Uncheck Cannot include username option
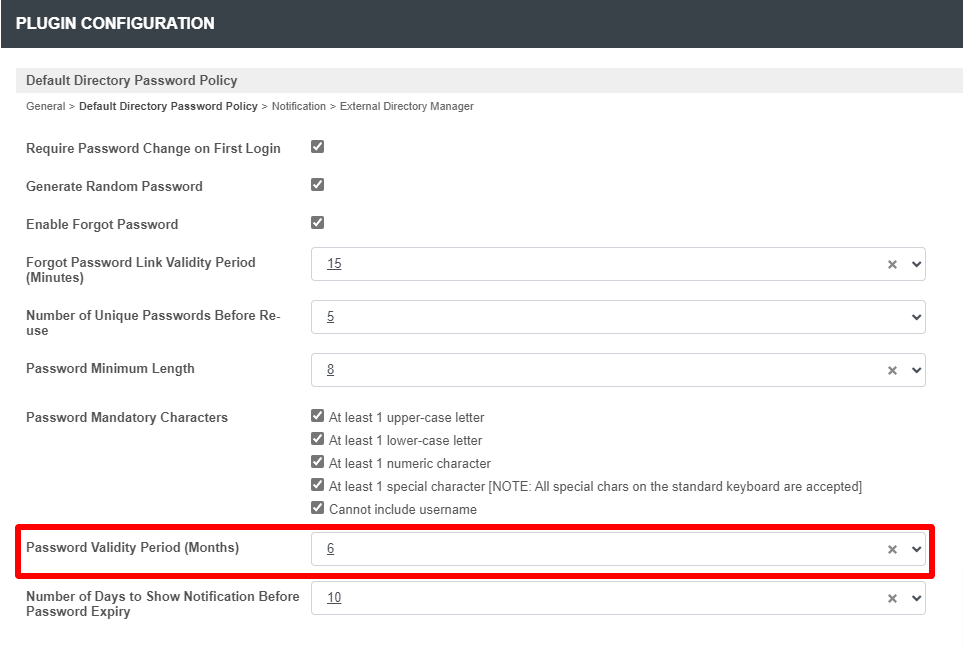 (x=318, y=508)
